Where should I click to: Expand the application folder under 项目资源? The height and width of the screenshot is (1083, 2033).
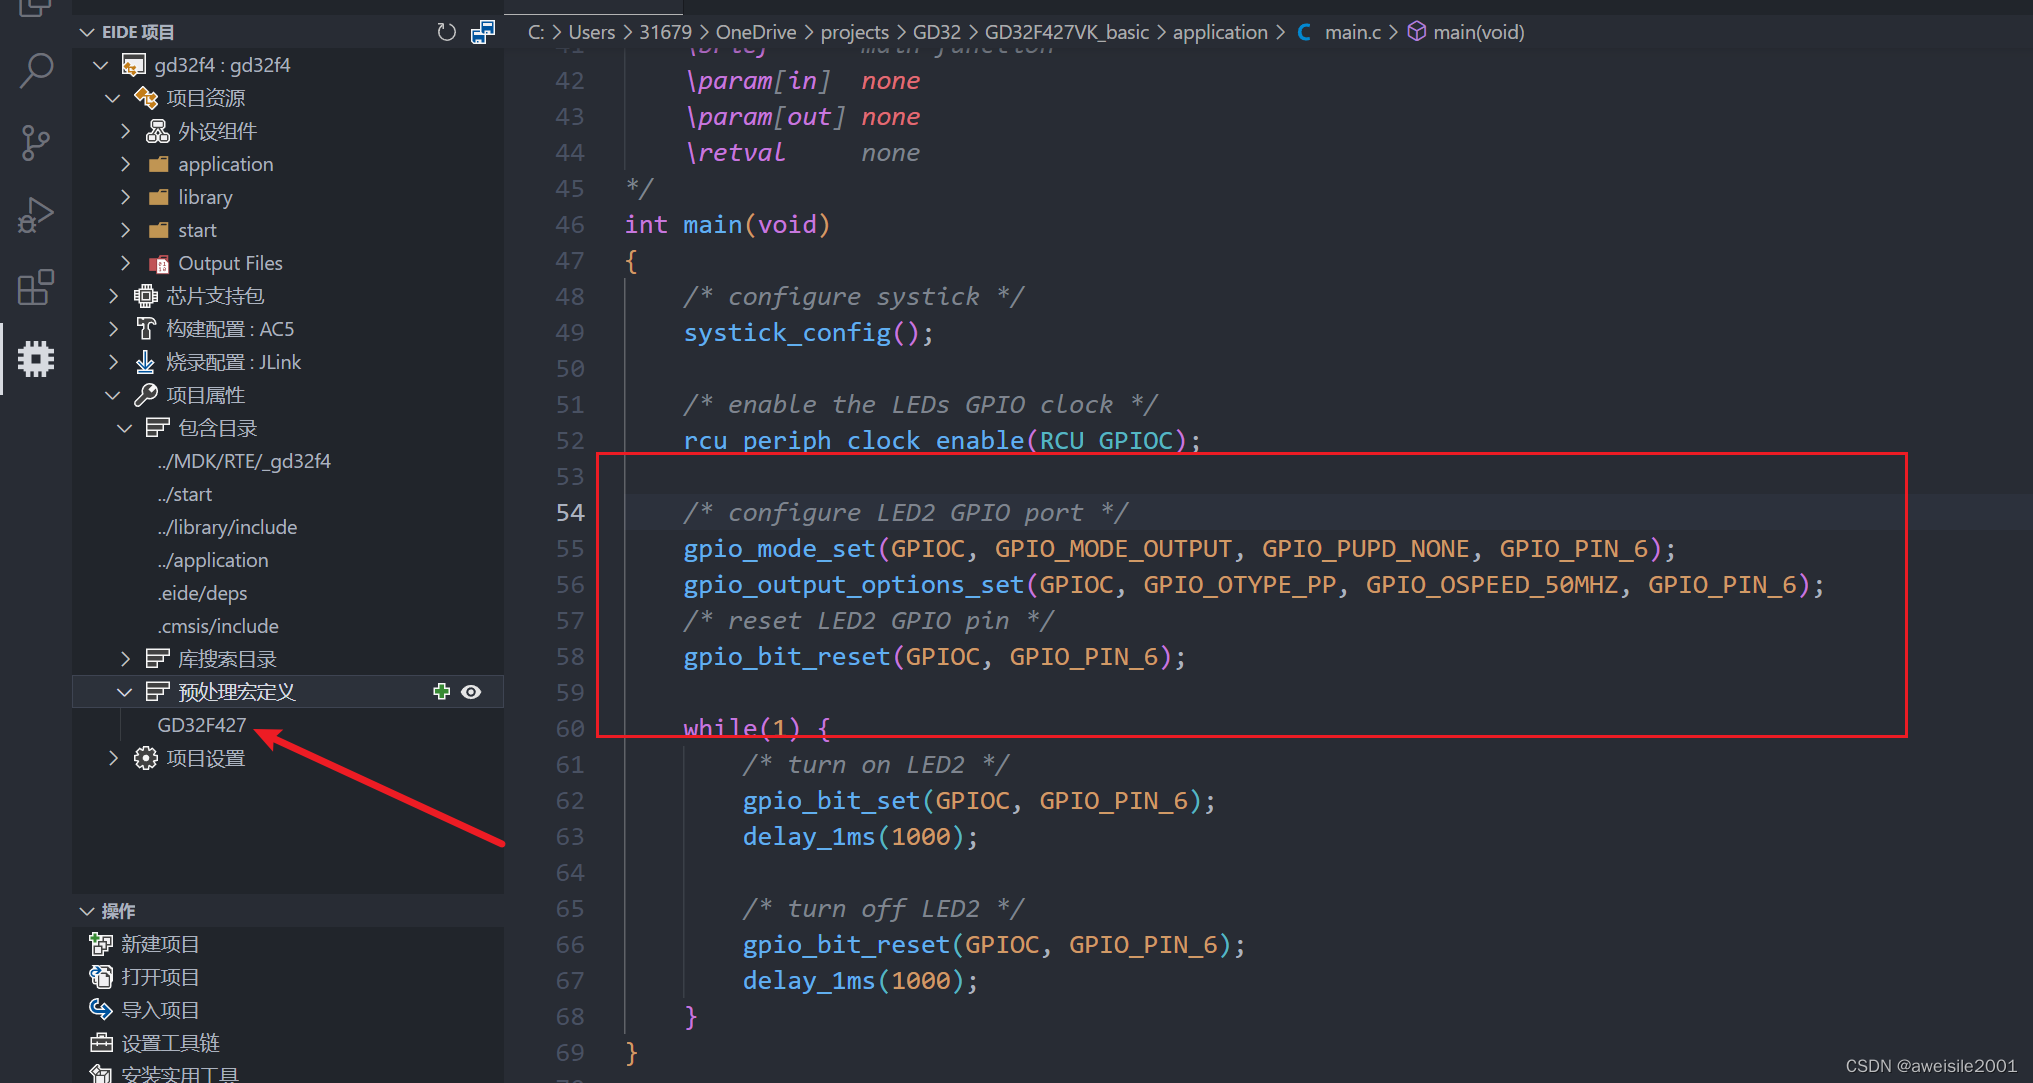[x=125, y=163]
